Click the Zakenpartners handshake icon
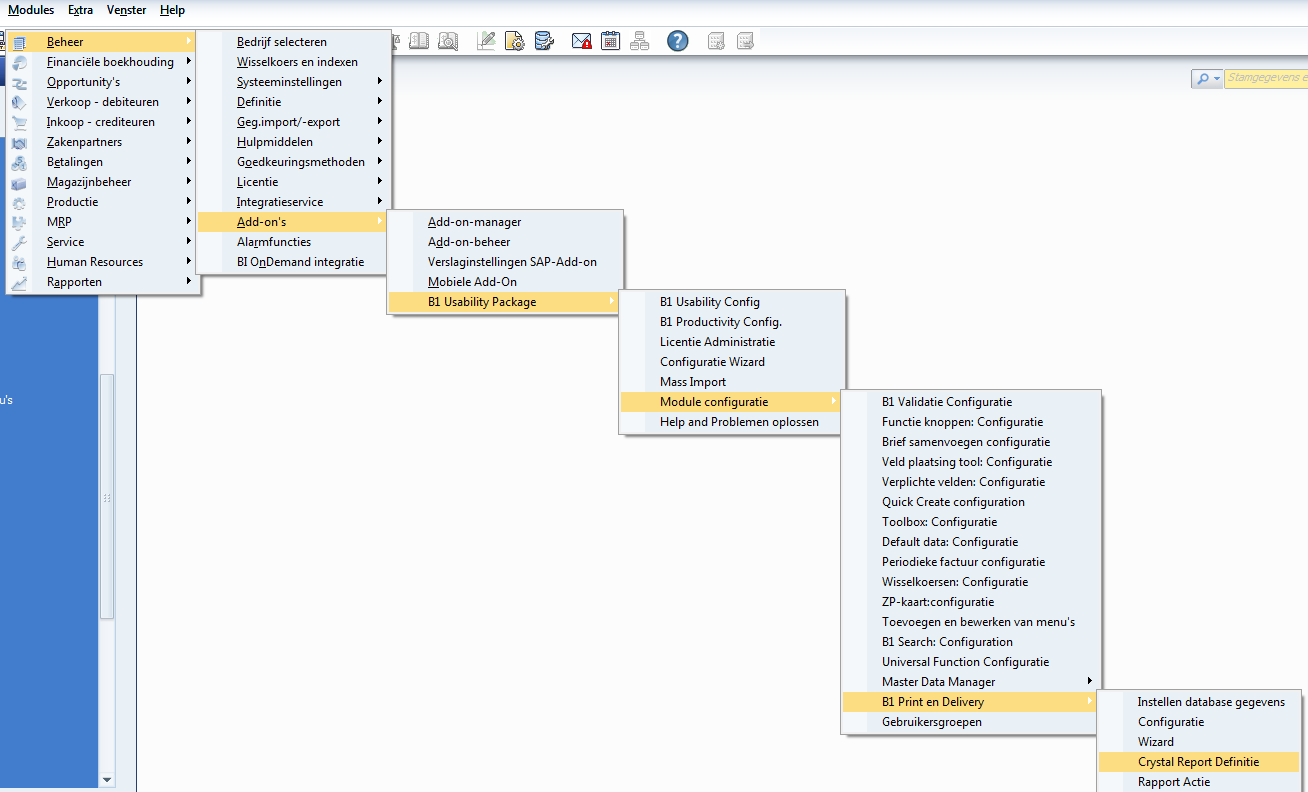The width and height of the screenshot is (1308, 792). pyautogui.click(x=19, y=142)
